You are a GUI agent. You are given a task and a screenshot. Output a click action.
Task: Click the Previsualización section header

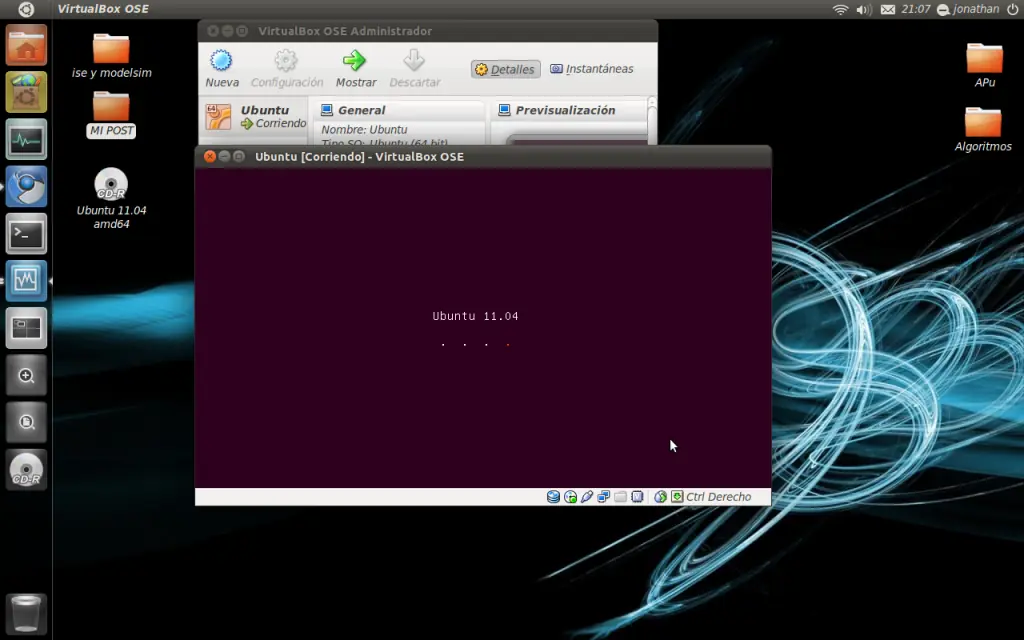point(557,110)
